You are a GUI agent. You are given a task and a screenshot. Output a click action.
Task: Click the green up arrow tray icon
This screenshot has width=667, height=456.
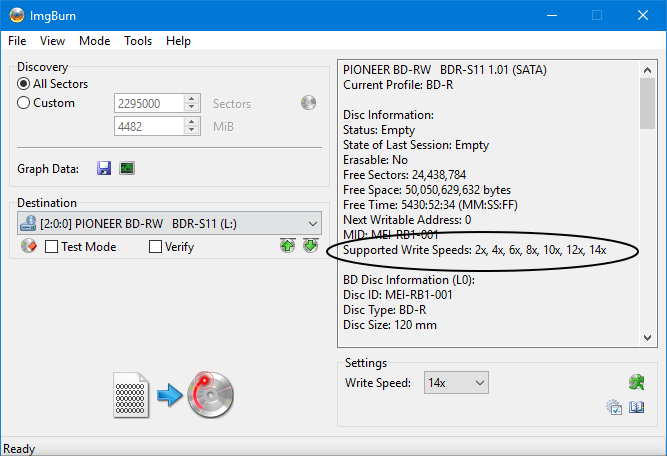(288, 245)
